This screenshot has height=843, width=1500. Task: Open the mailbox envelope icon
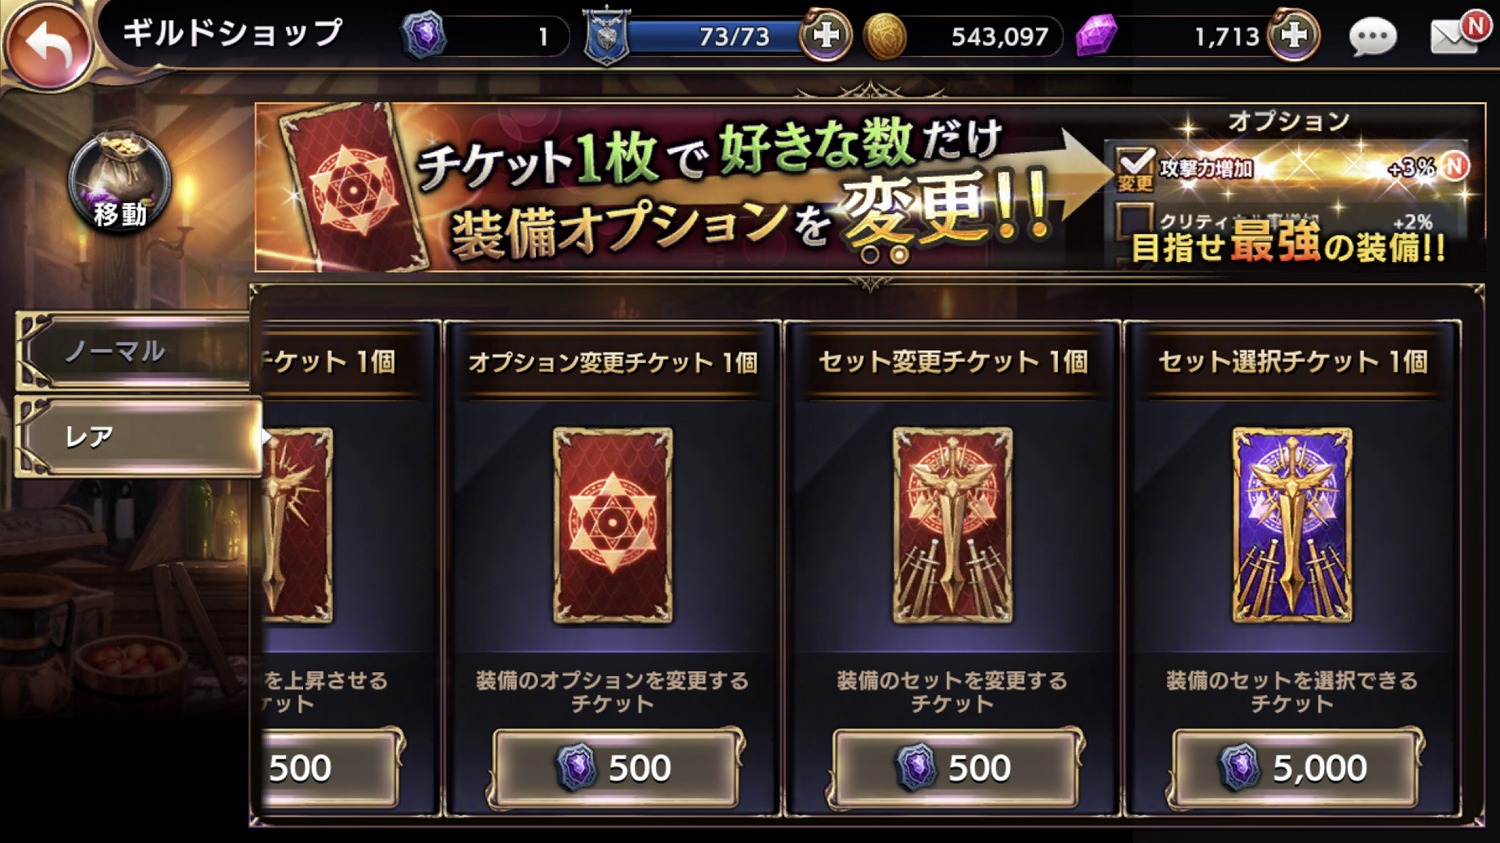pos(1455,36)
